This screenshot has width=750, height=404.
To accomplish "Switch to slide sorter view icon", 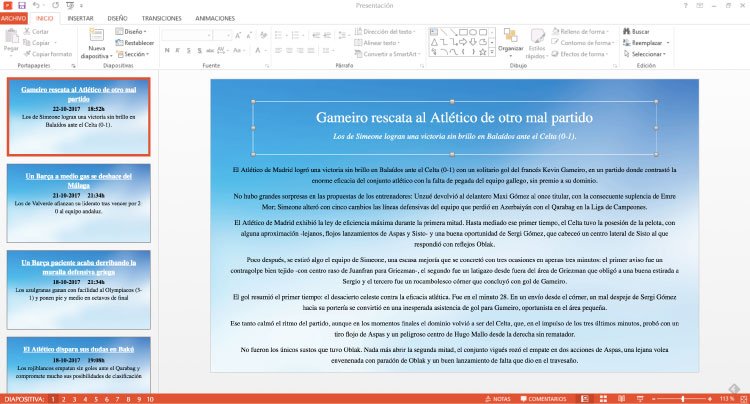I will (x=603, y=399).
